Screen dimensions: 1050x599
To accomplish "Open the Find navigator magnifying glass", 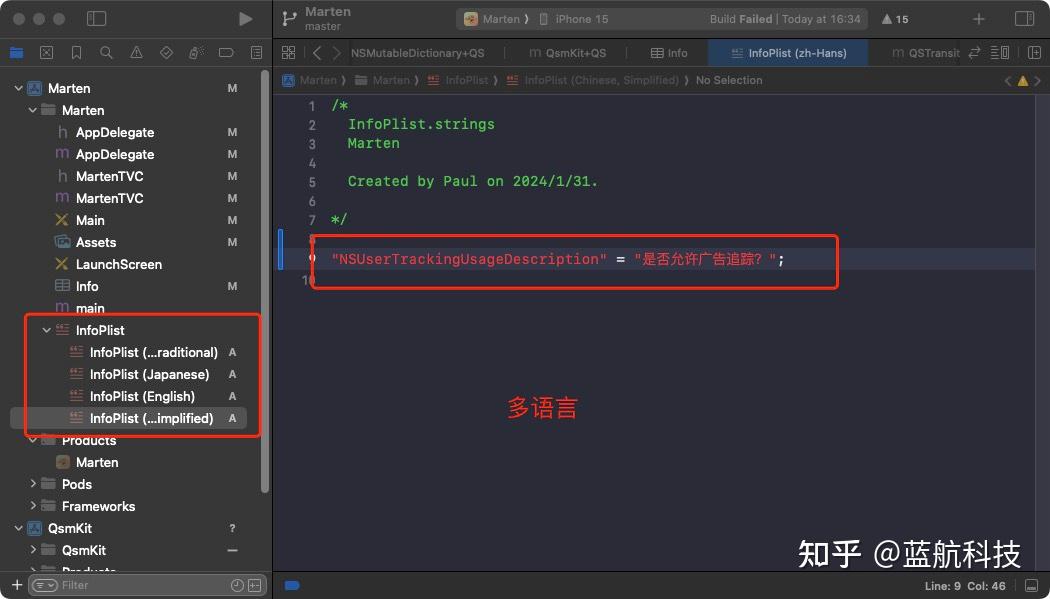I will (x=106, y=52).
